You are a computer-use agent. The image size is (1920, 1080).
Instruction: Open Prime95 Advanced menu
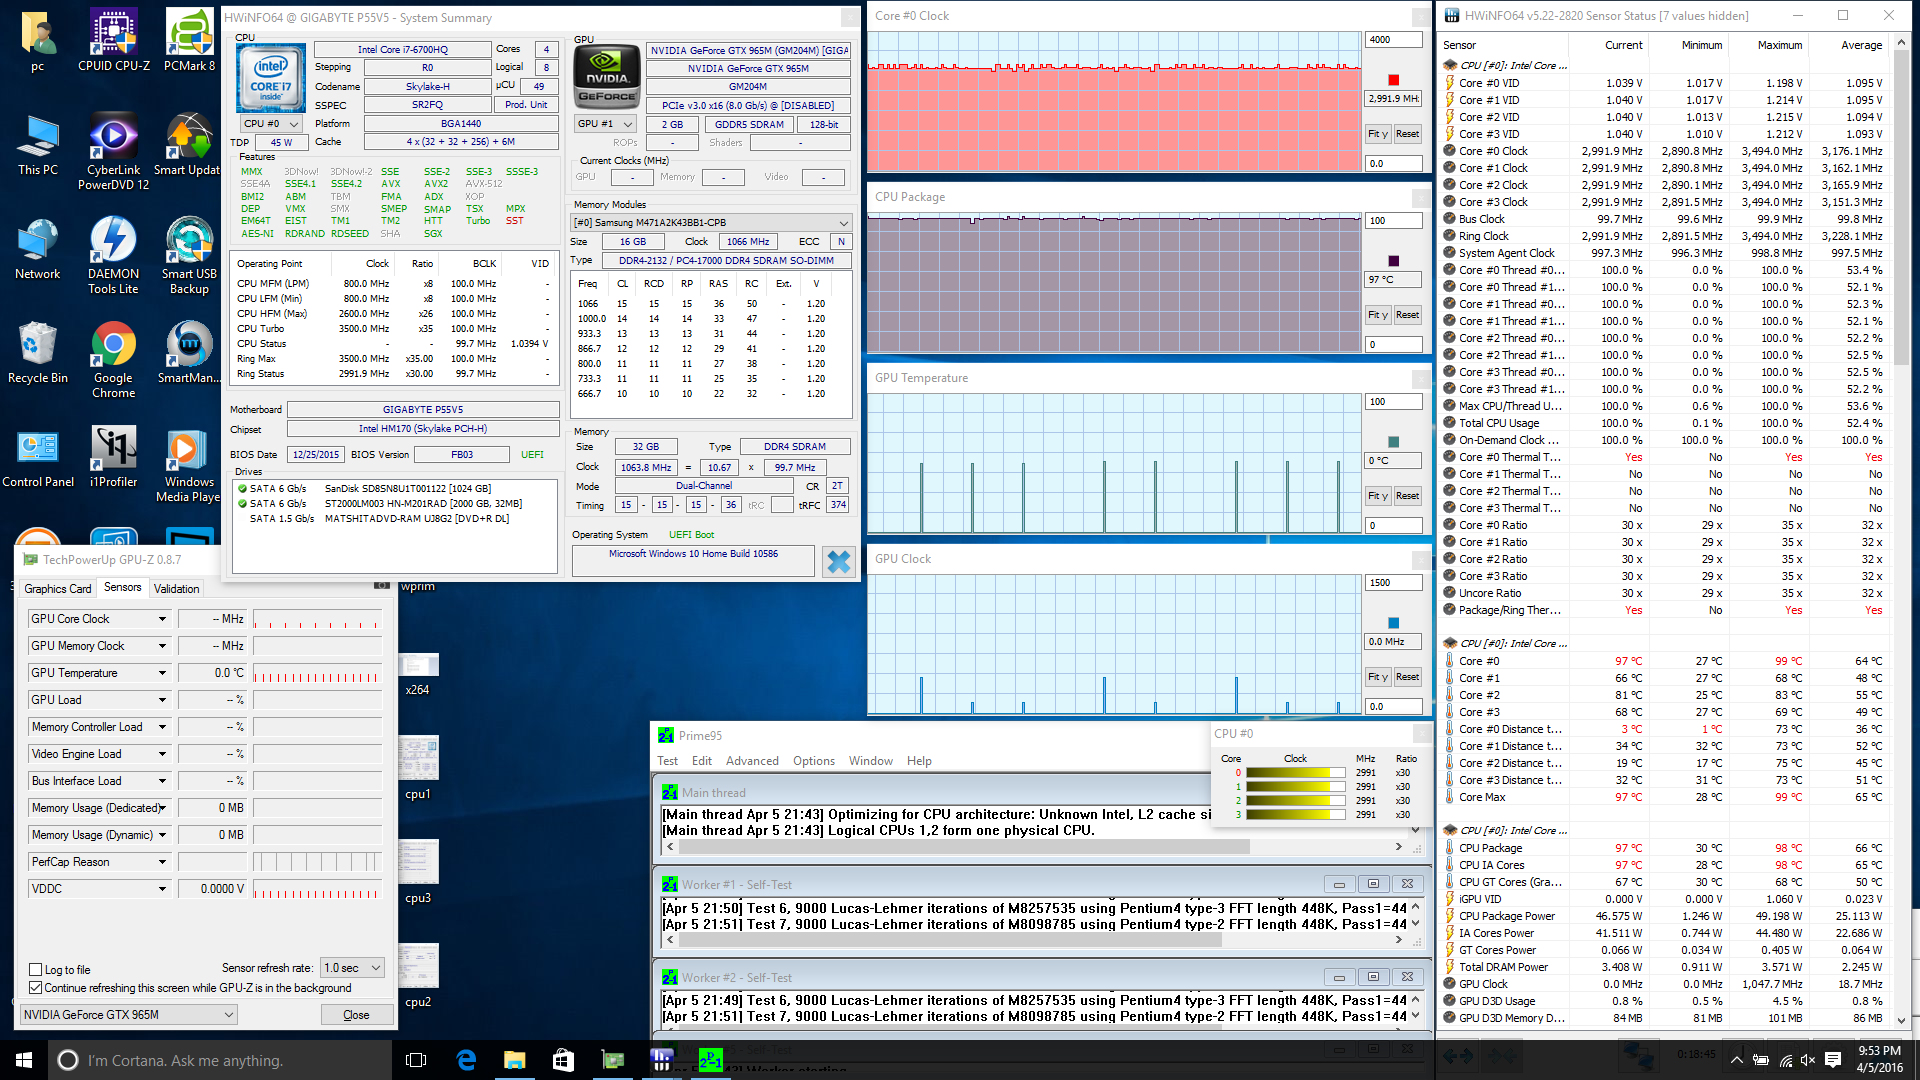[752, 761]
